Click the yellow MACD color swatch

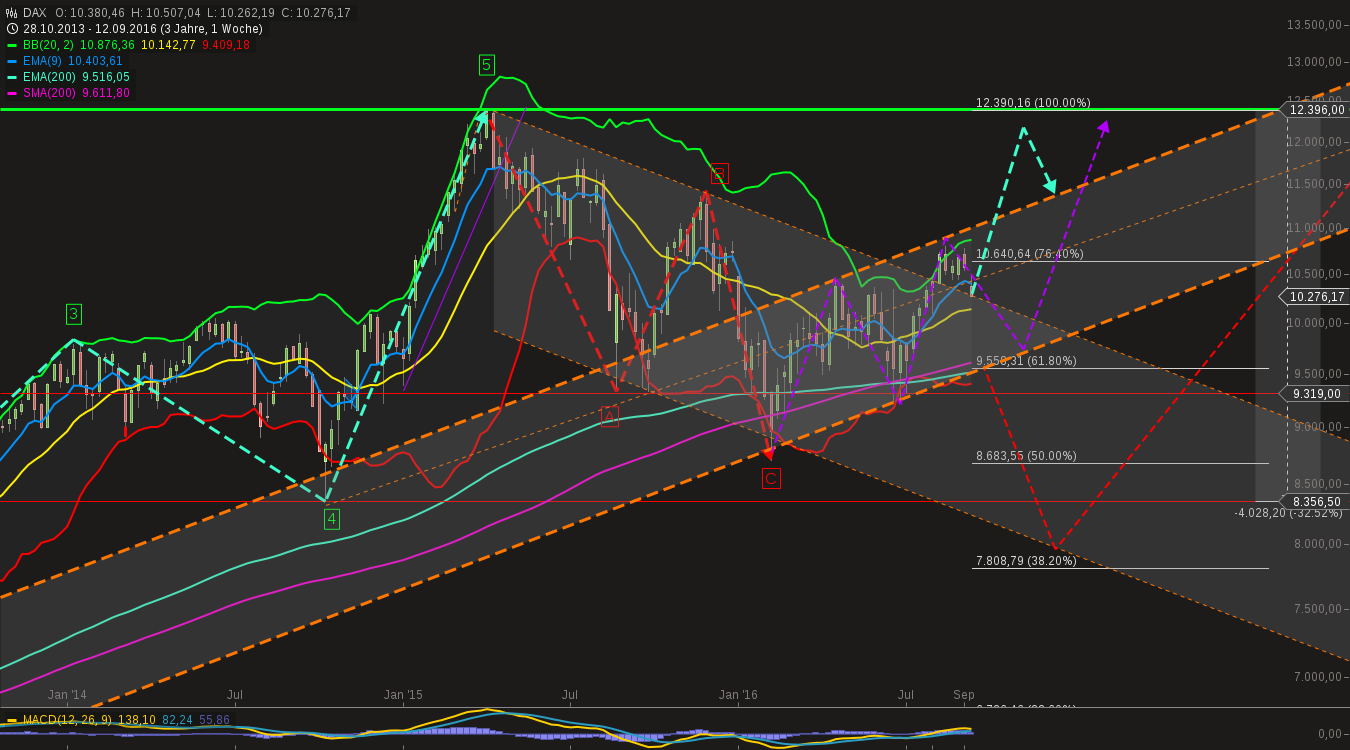click(12, 720)
